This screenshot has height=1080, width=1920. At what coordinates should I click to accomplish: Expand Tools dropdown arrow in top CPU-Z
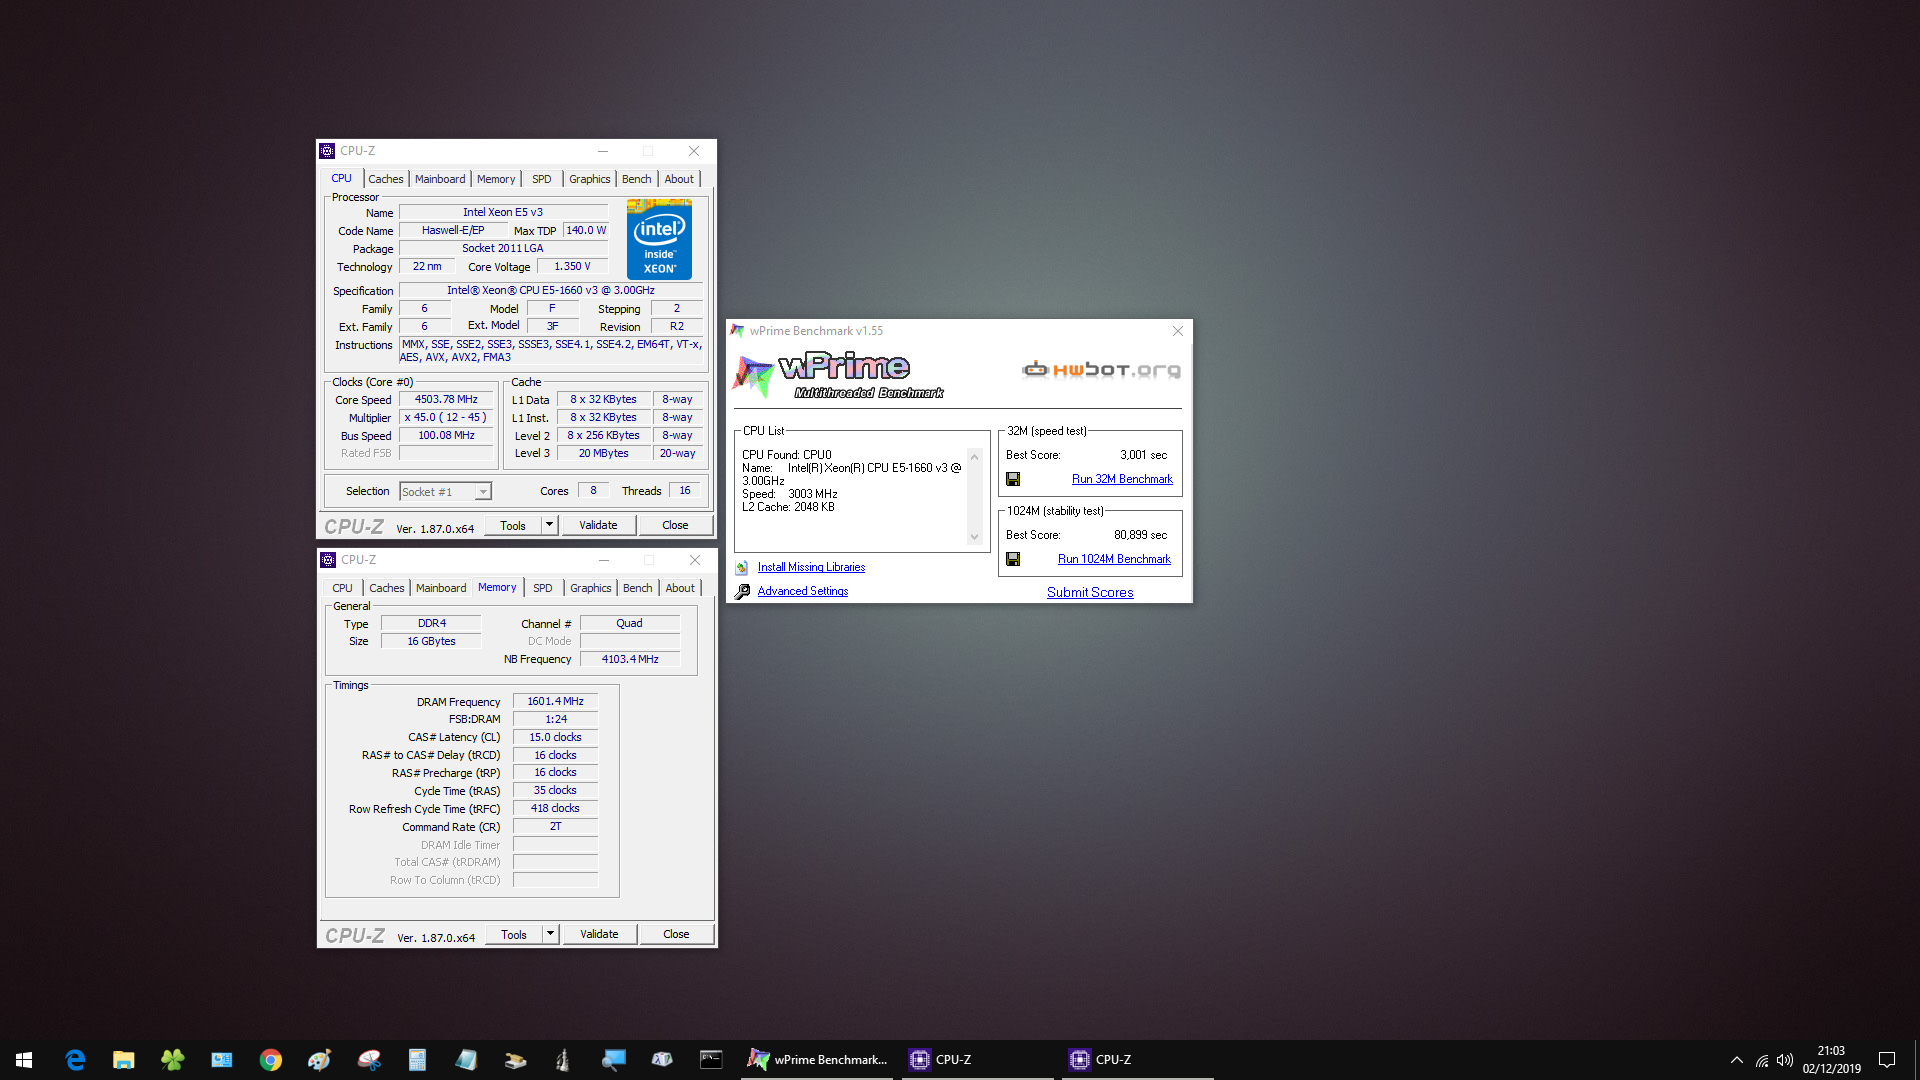coord(549,526)
